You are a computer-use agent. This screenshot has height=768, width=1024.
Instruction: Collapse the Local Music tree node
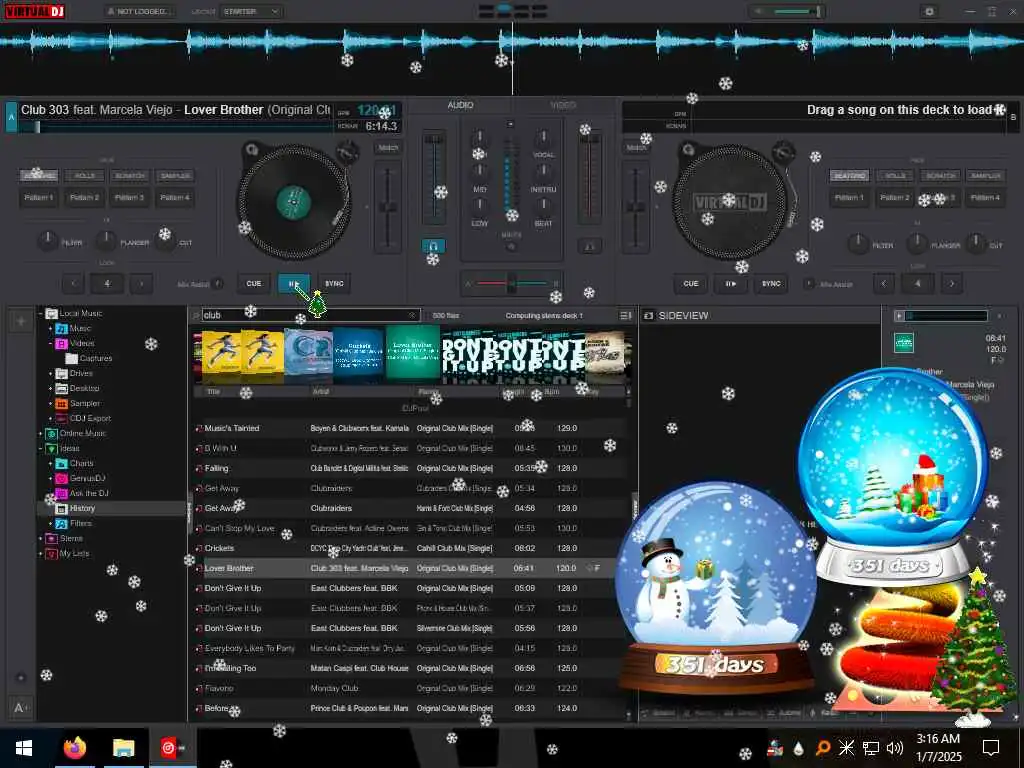40,314
